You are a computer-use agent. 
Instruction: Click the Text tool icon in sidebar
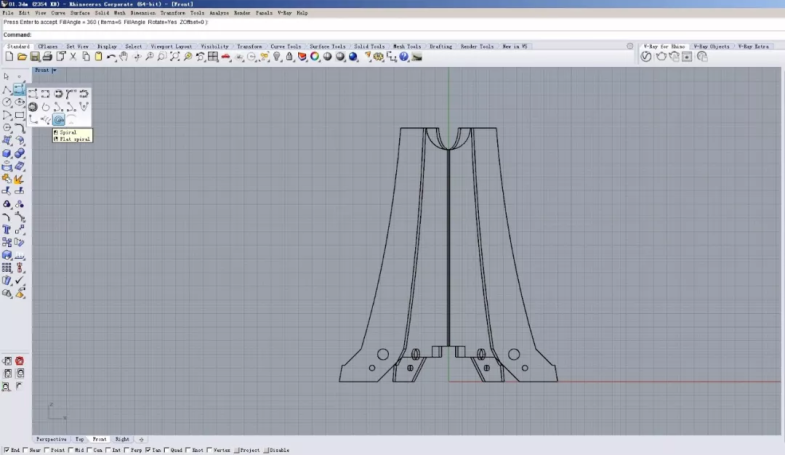click(7, 229)
